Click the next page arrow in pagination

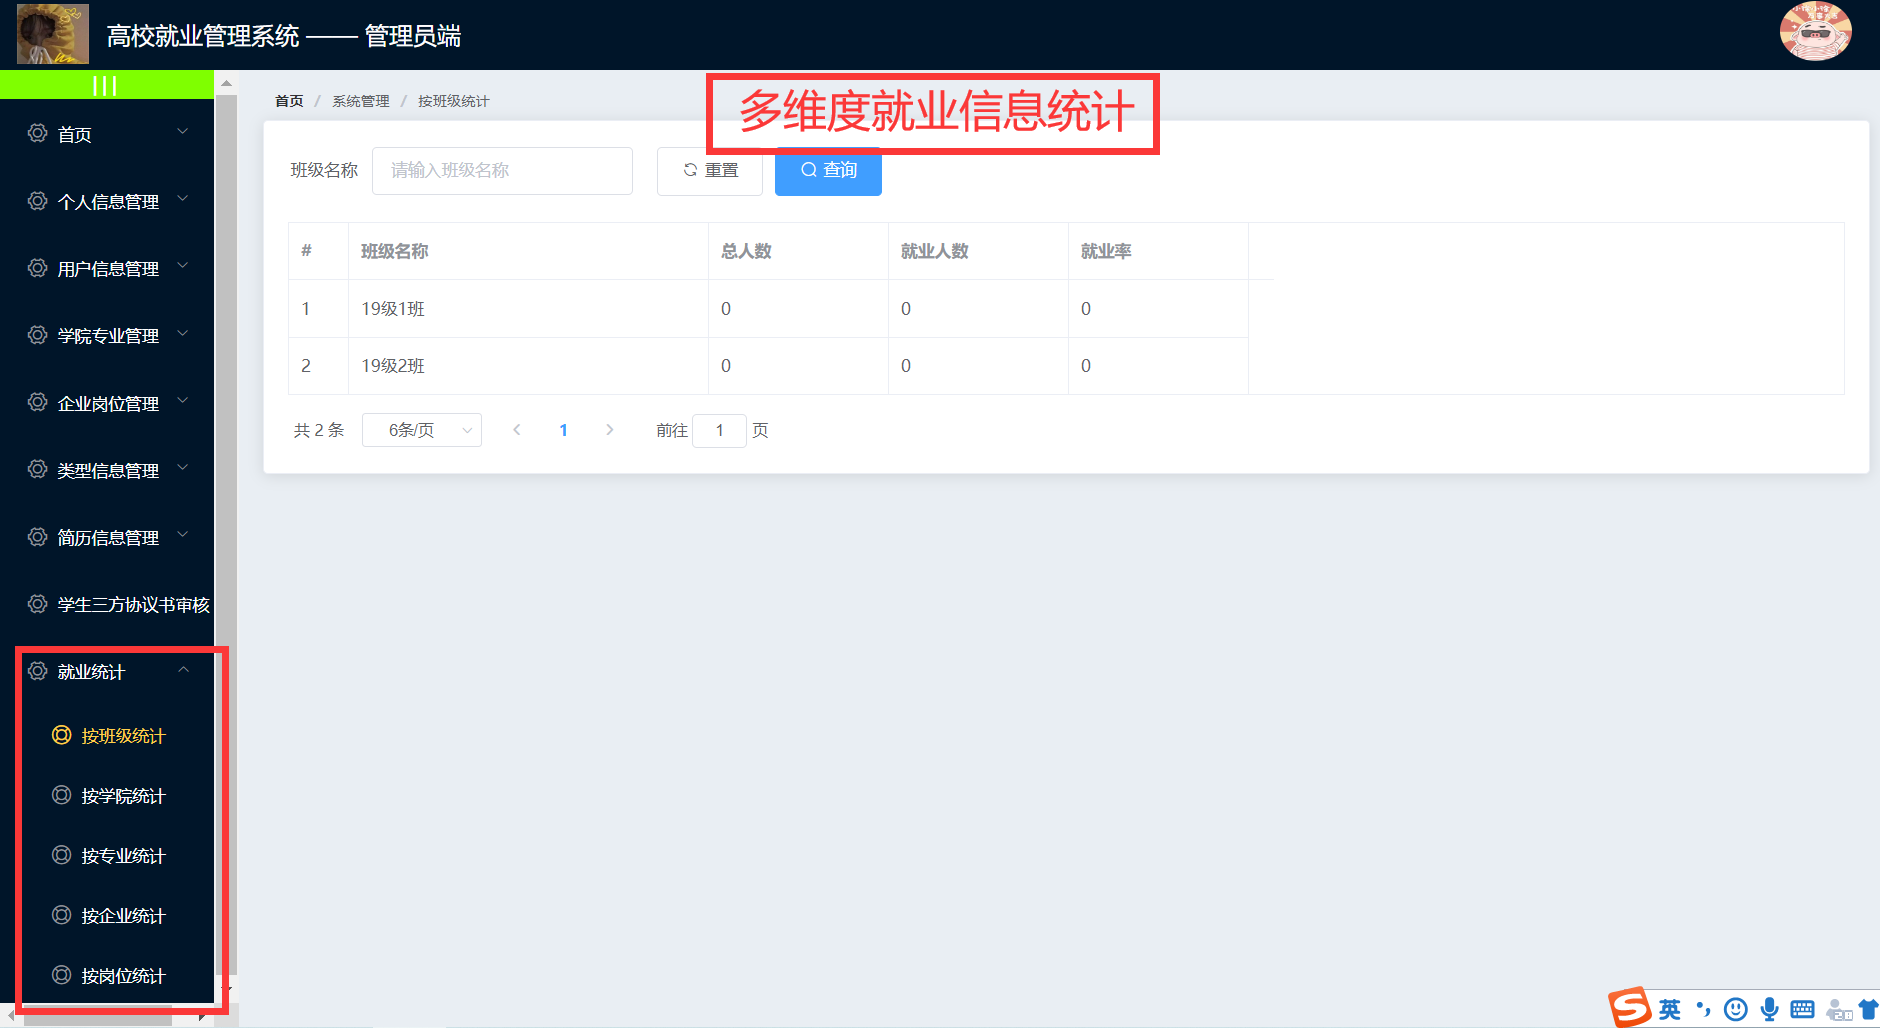[x=610, y=430]
